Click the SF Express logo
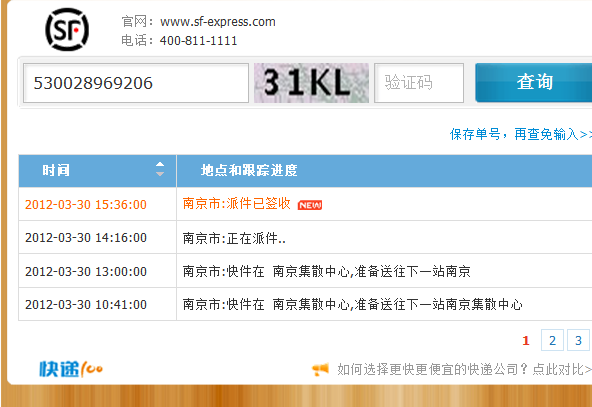592x407 pixels. (x=67, y=29)
